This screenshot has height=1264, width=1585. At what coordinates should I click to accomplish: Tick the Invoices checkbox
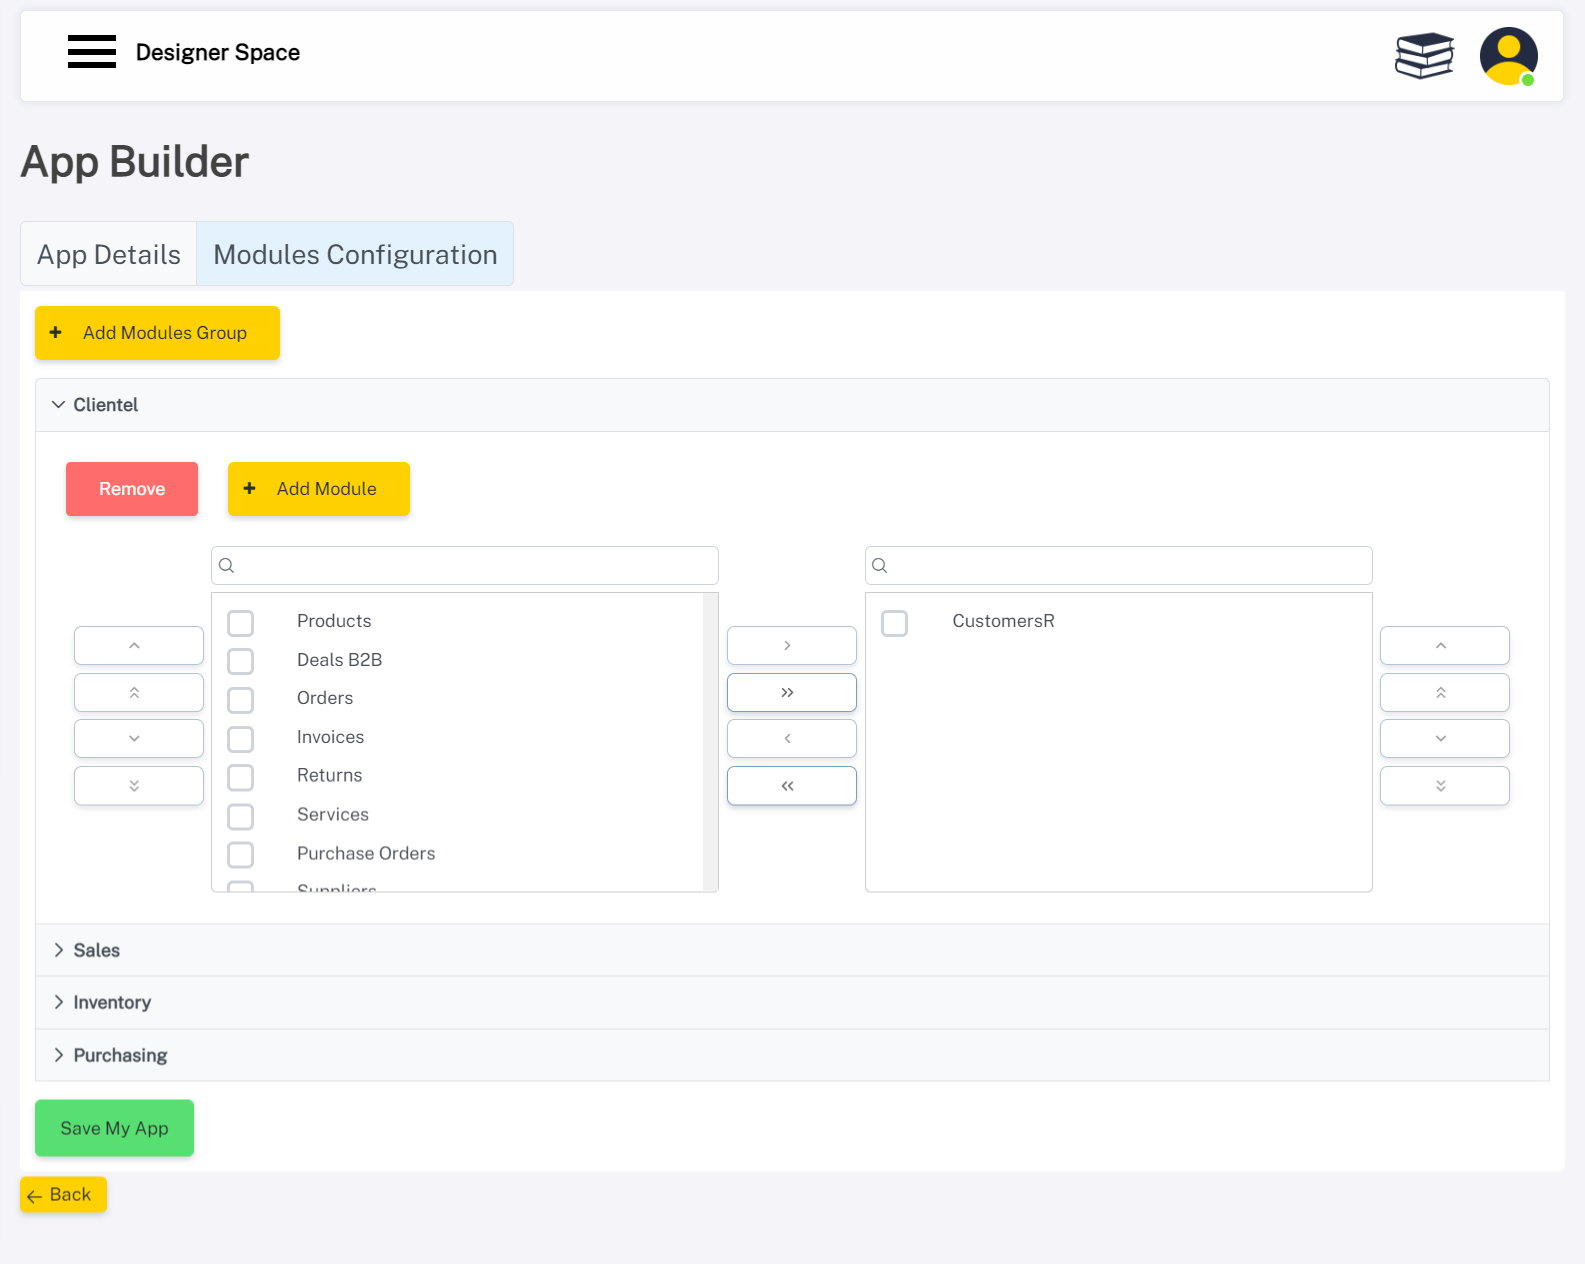pos(241,738)
